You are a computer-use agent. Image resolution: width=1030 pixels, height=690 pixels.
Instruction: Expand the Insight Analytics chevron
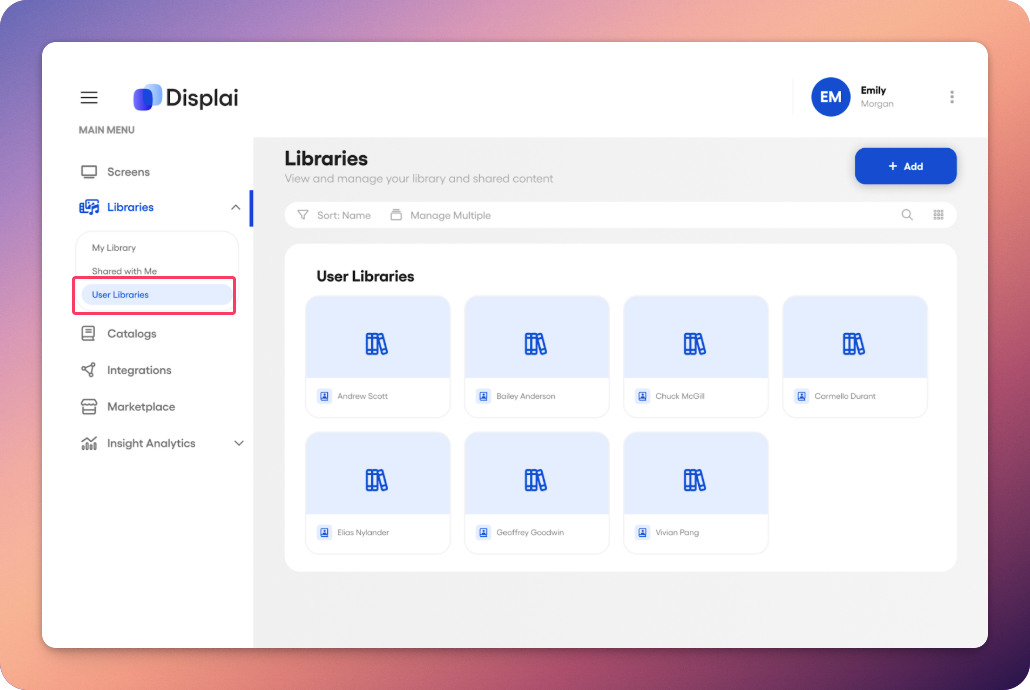(238, 444)
